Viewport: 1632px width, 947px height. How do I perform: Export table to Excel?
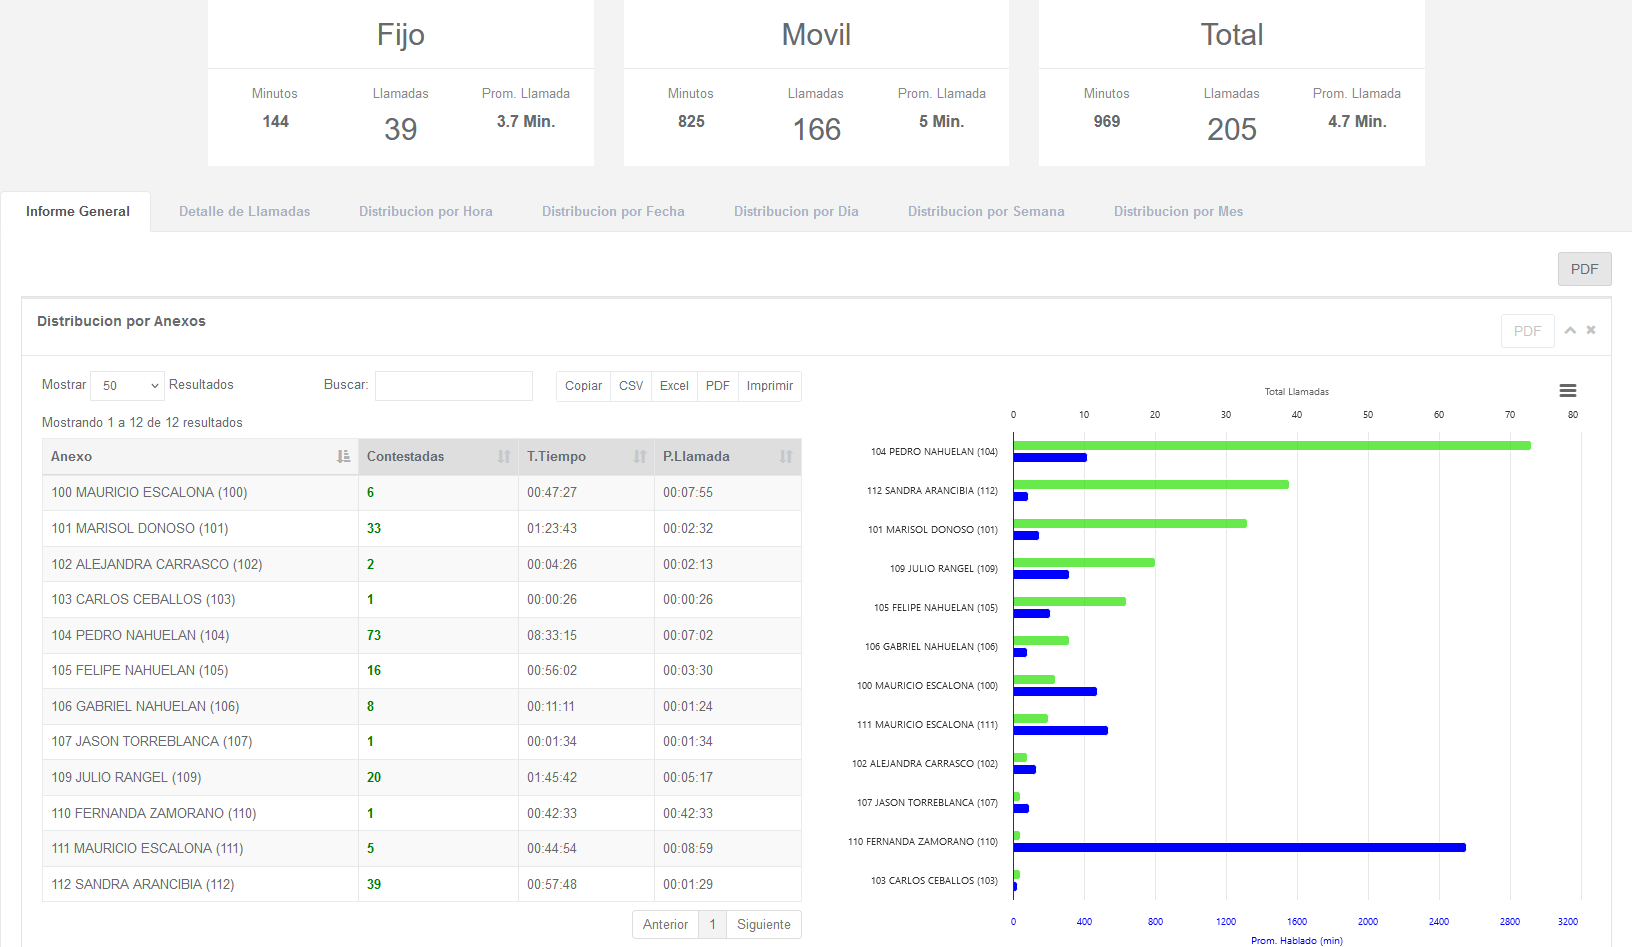(x=674, y=386)
